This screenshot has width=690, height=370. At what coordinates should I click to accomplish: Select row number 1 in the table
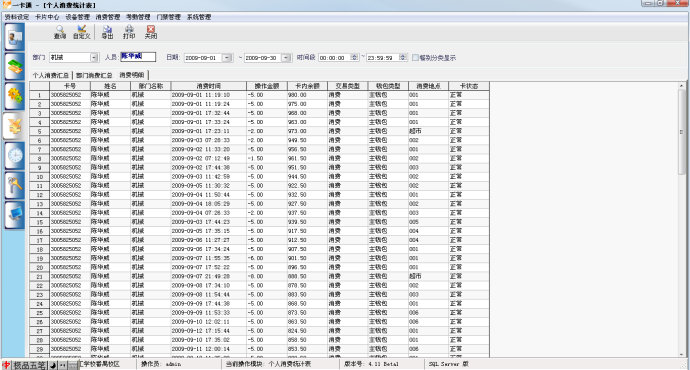40,95
